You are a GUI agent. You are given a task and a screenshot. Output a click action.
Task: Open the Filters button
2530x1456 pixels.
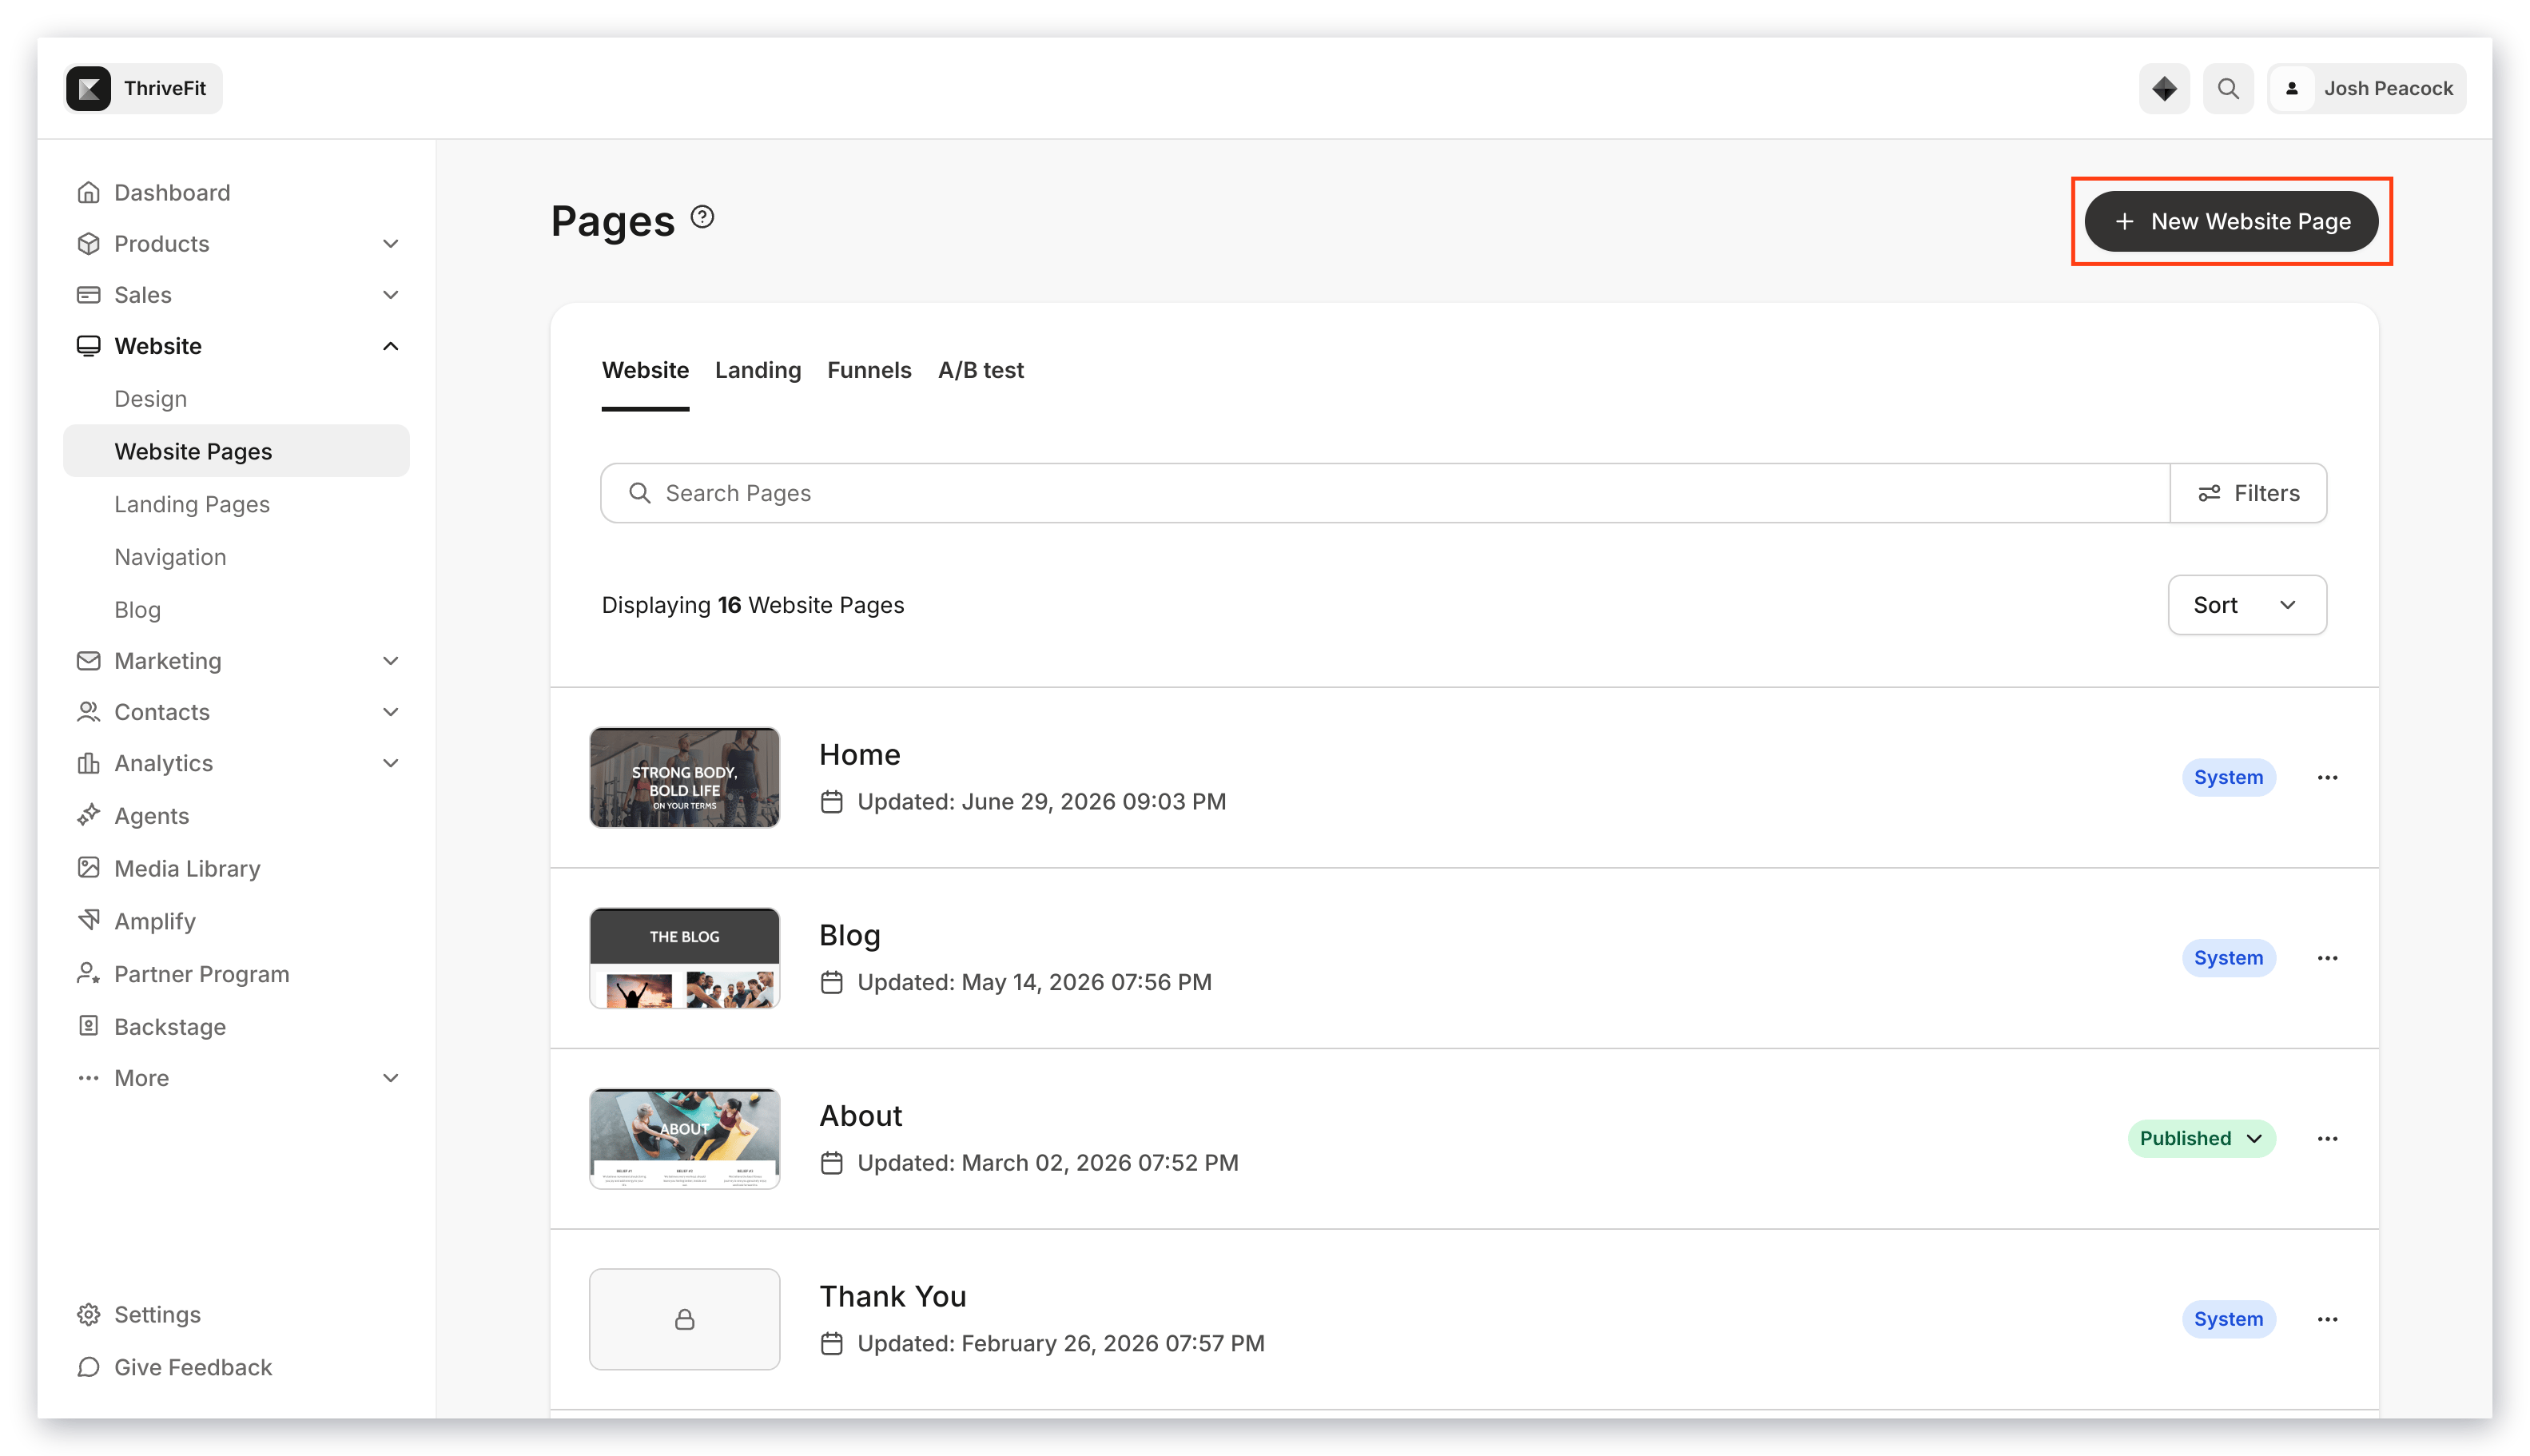tap(2247, 493)
